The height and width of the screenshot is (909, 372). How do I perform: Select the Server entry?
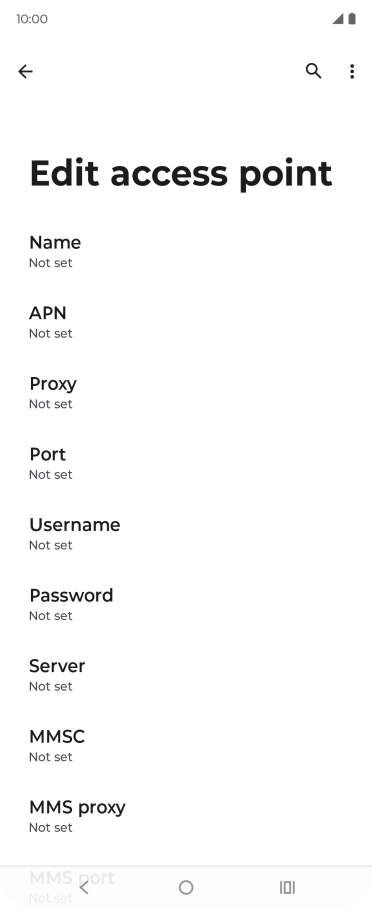pos(186,676)
